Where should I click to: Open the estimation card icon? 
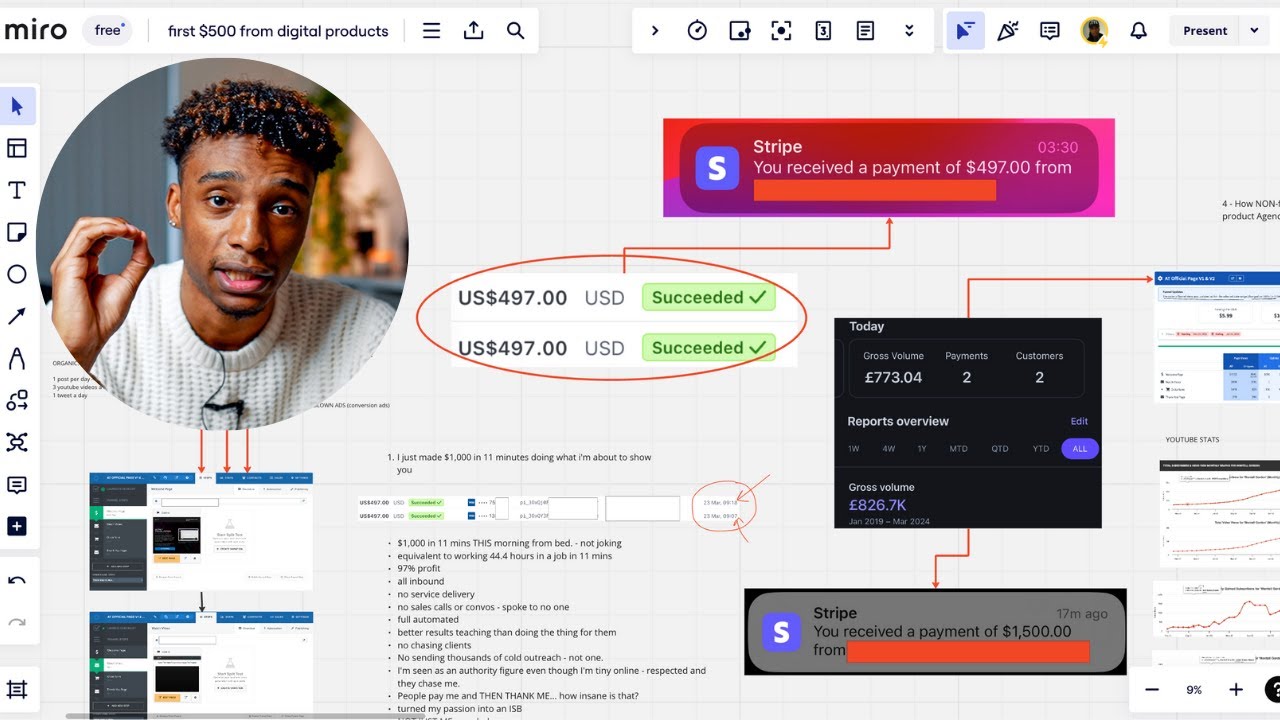[823, 31]
